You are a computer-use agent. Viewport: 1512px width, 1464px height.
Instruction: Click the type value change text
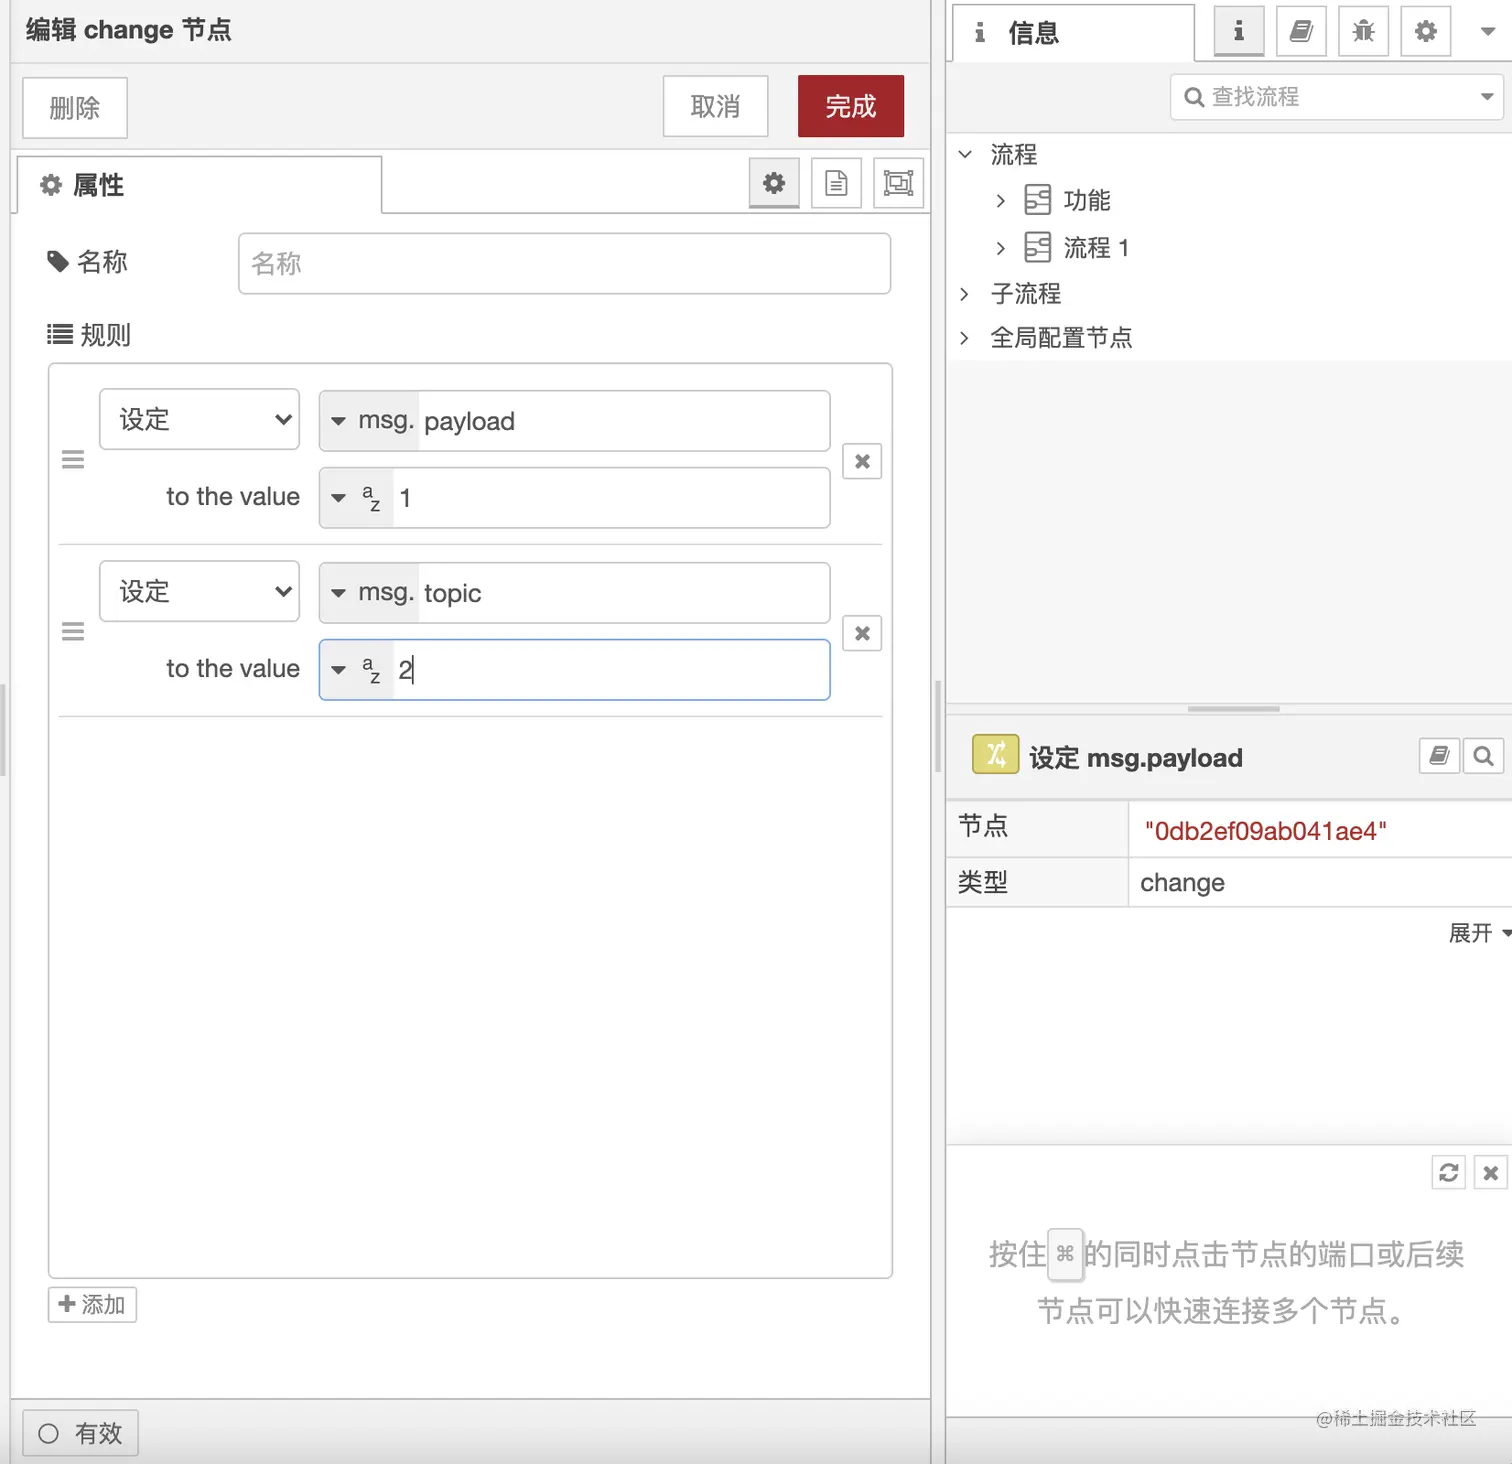[x=1182, y=883]
